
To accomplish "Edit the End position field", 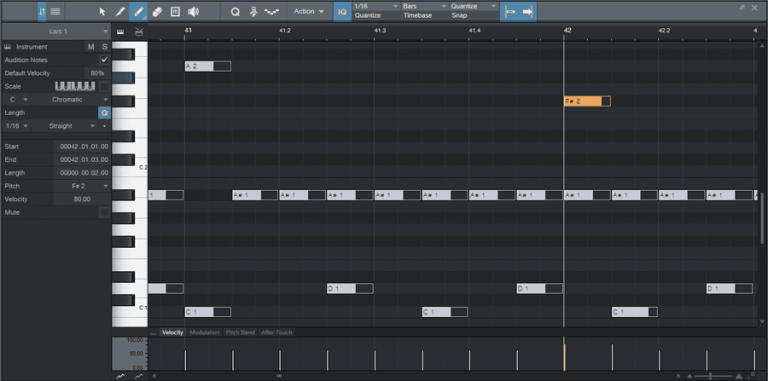I will click(82, 160).
